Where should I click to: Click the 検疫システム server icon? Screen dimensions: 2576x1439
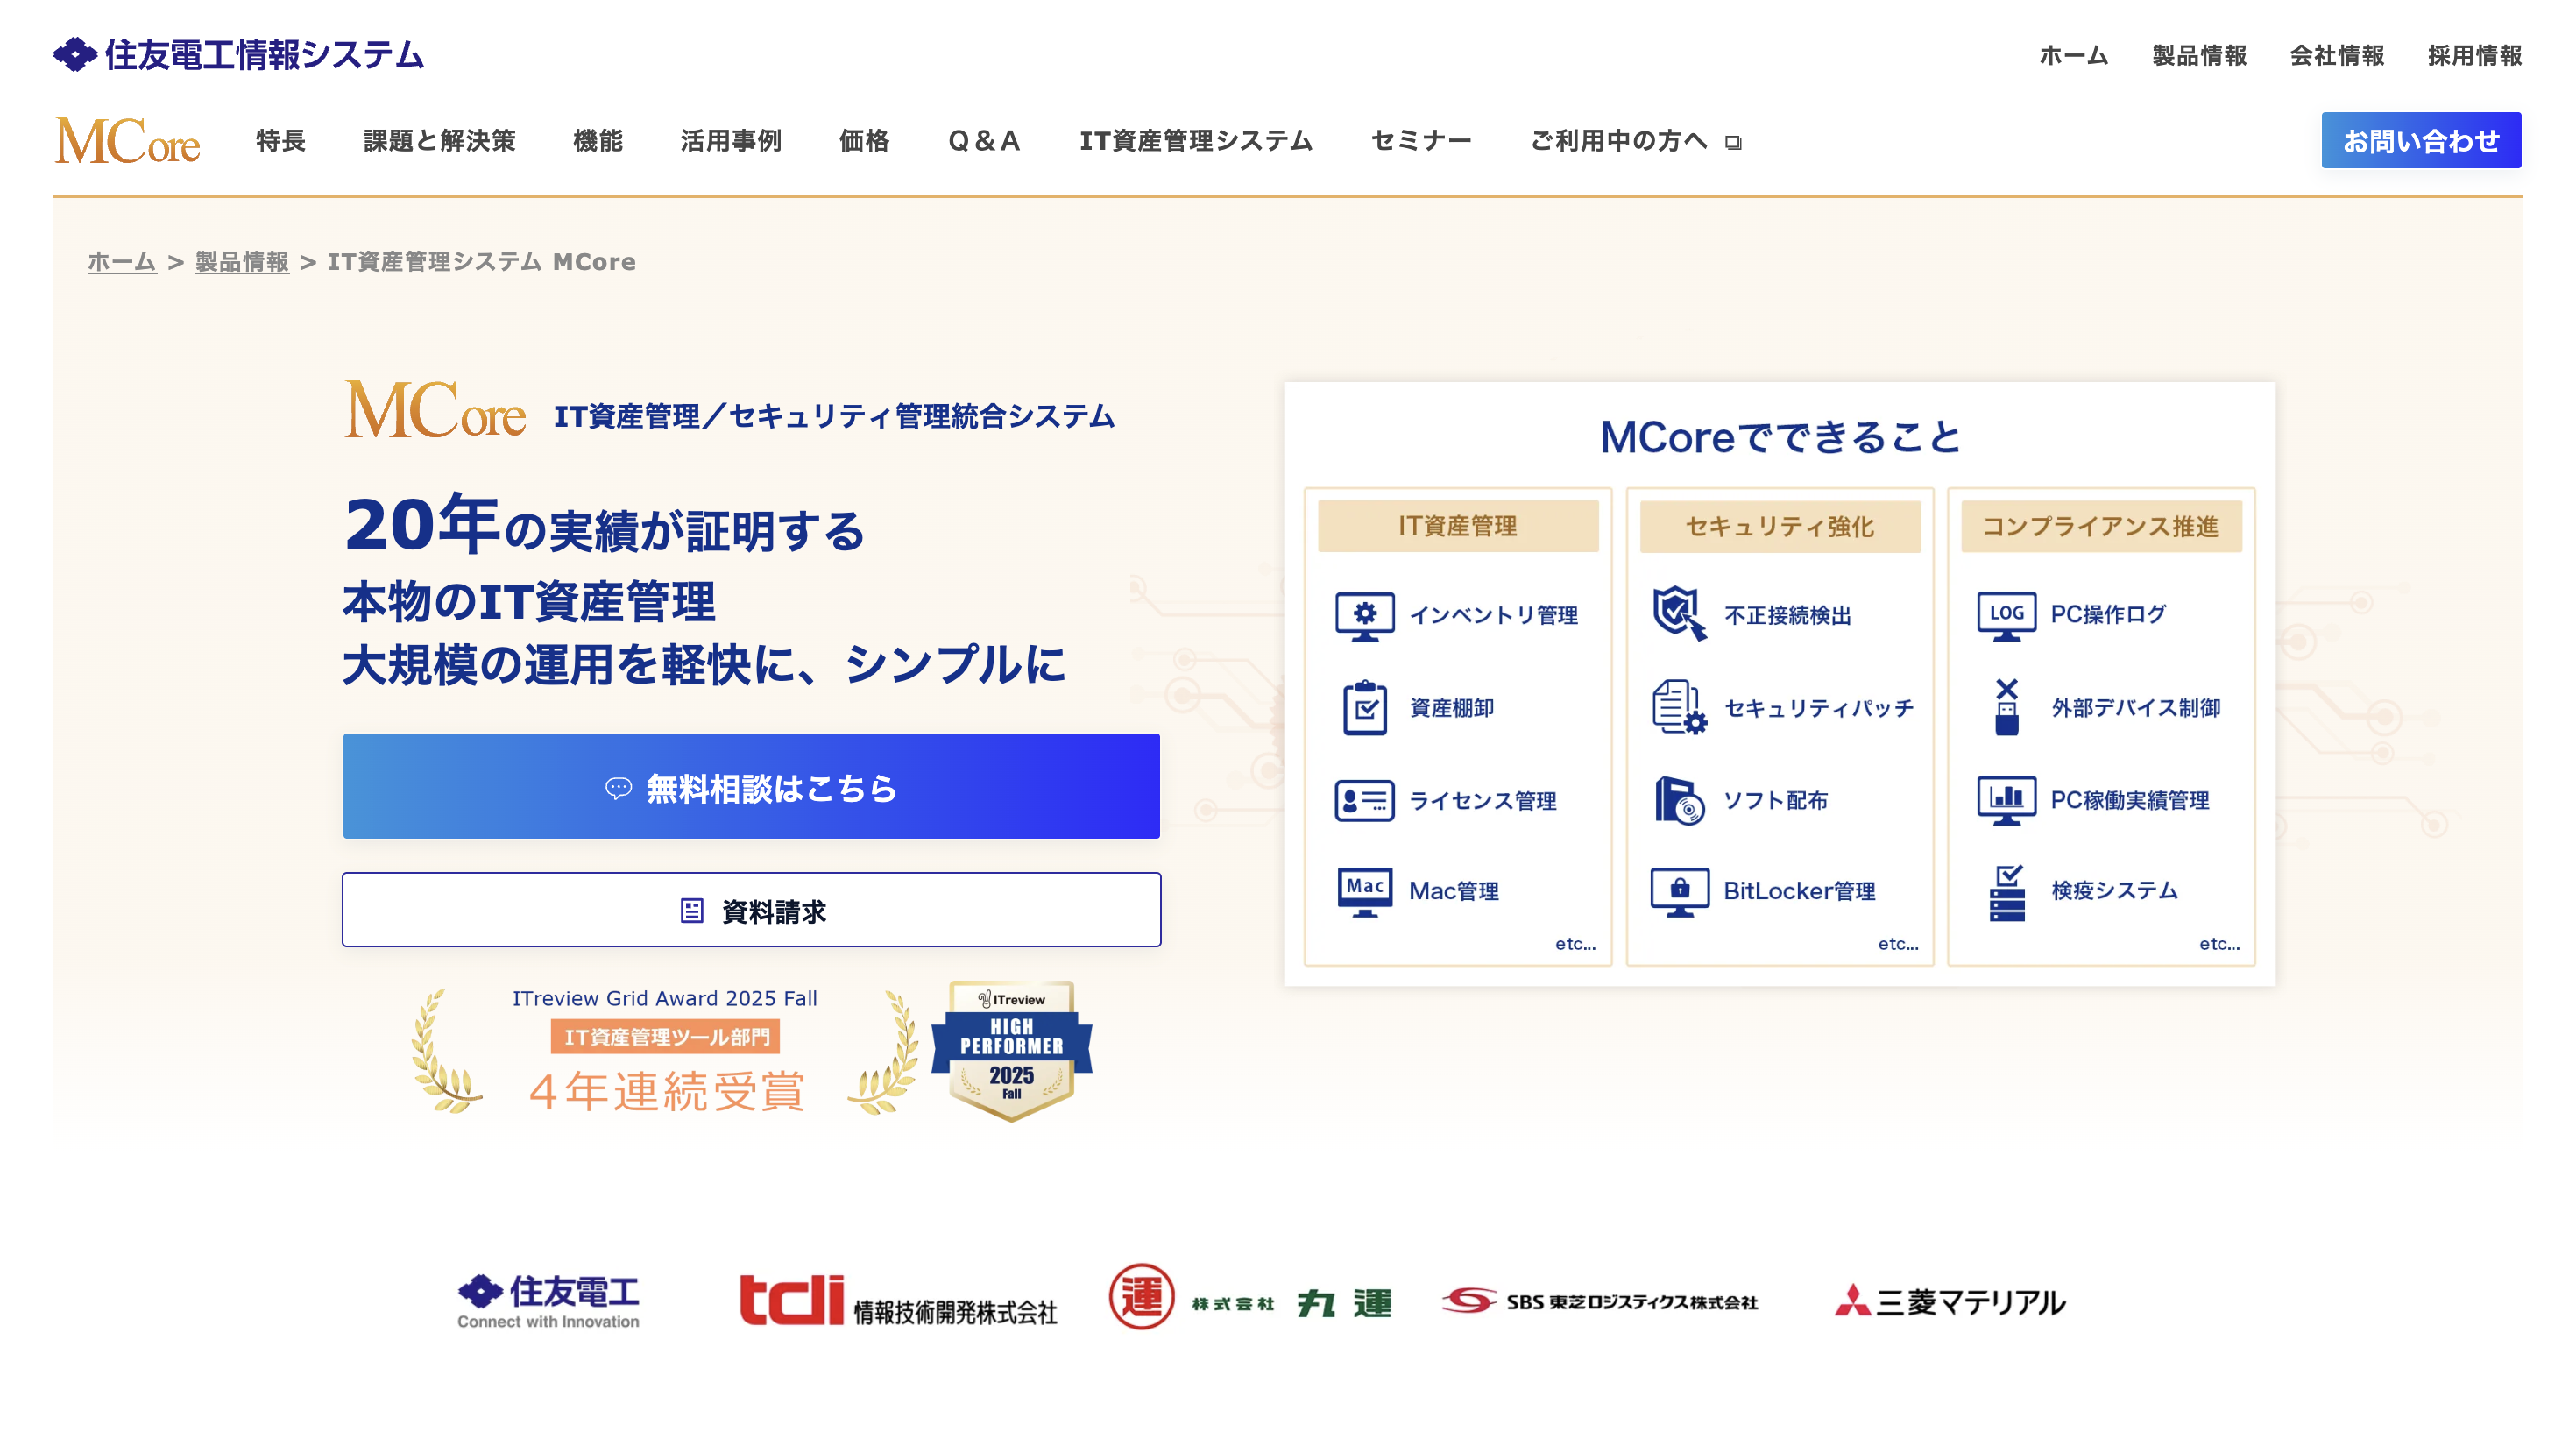click(x=2008, y=891)
